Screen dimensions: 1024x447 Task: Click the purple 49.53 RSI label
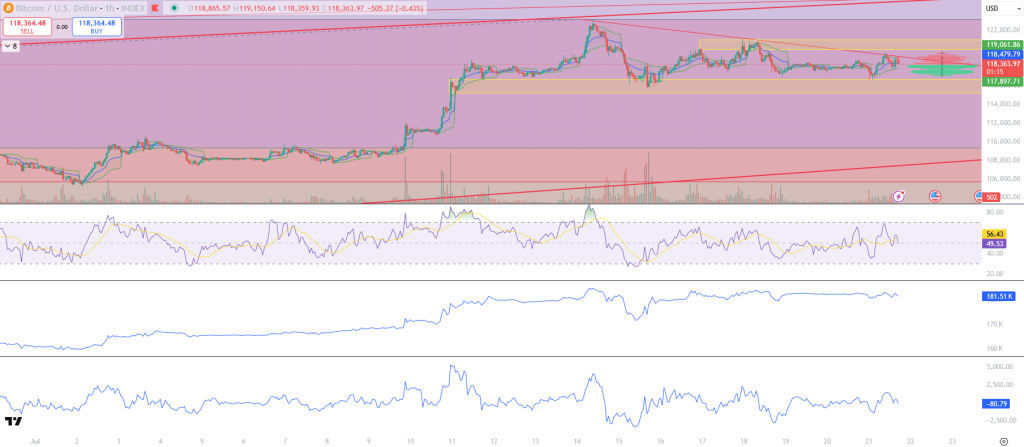(995, 242)
